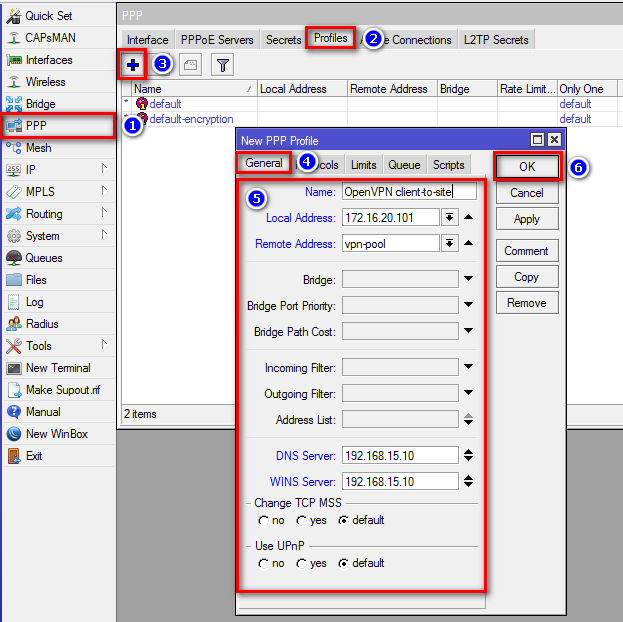Open Mesh menu entry

(59, 148)
